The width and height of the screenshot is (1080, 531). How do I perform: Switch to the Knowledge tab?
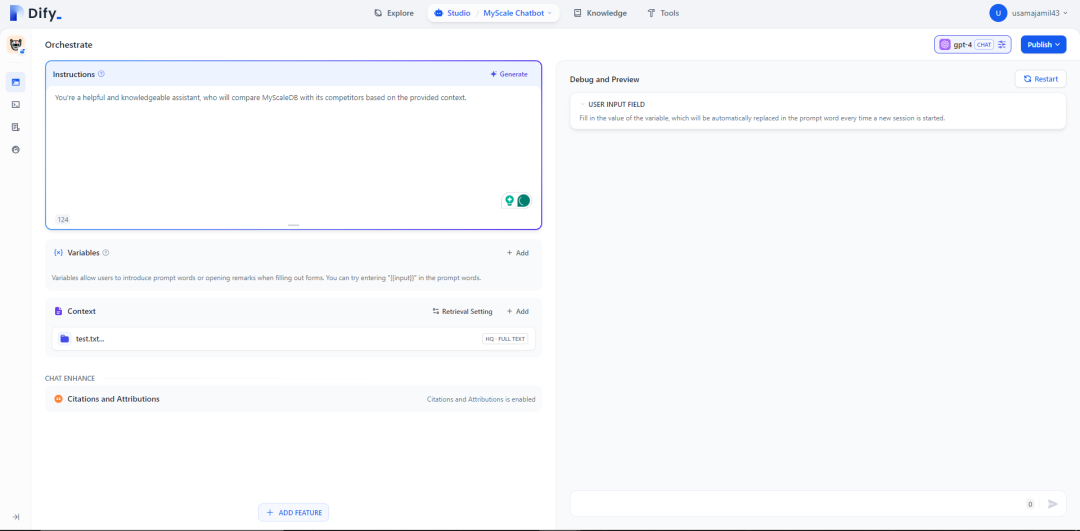click(x=600, y=13)
